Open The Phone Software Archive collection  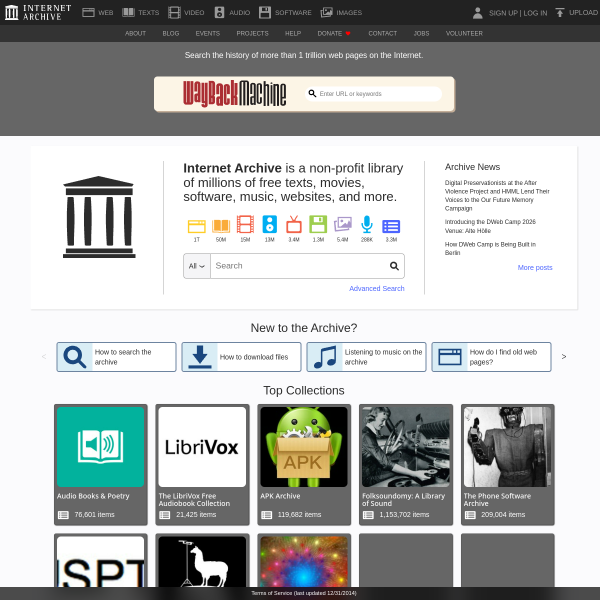click(508, 465)
